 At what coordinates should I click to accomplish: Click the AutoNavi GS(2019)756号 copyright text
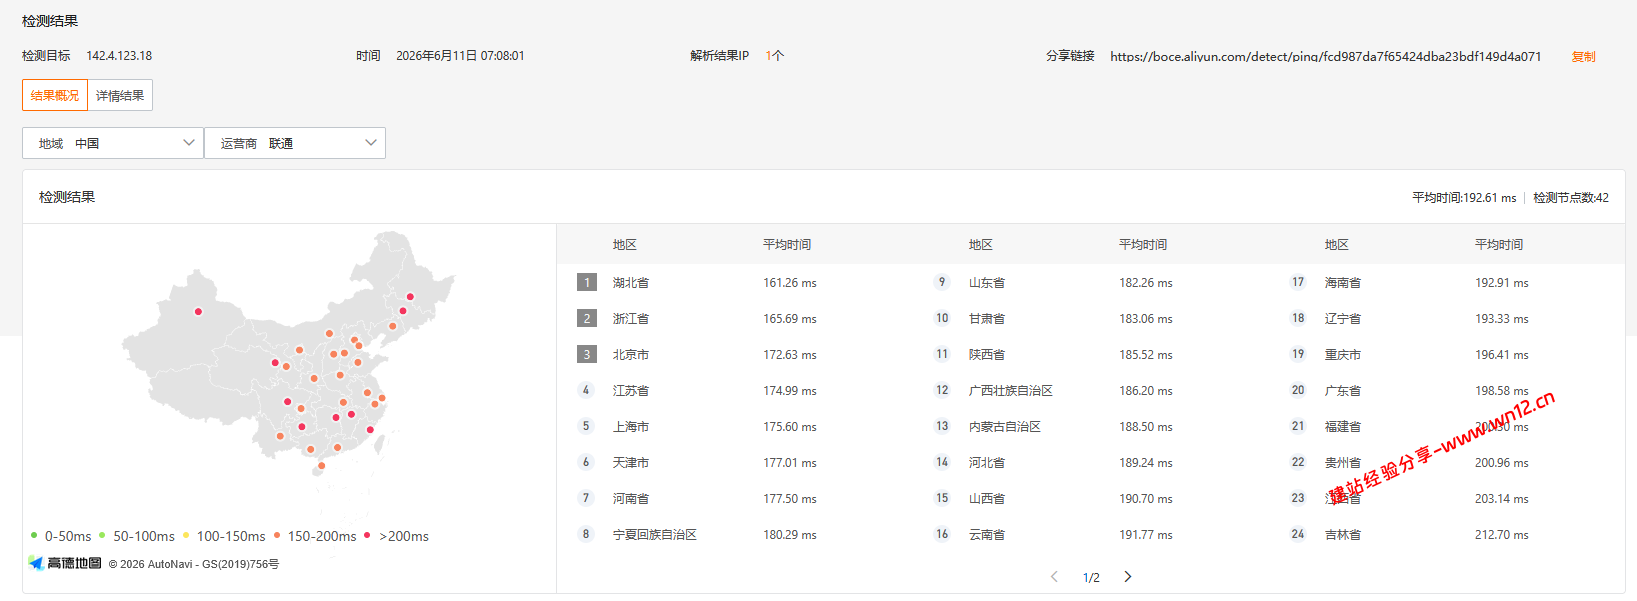tap(194, 564)
